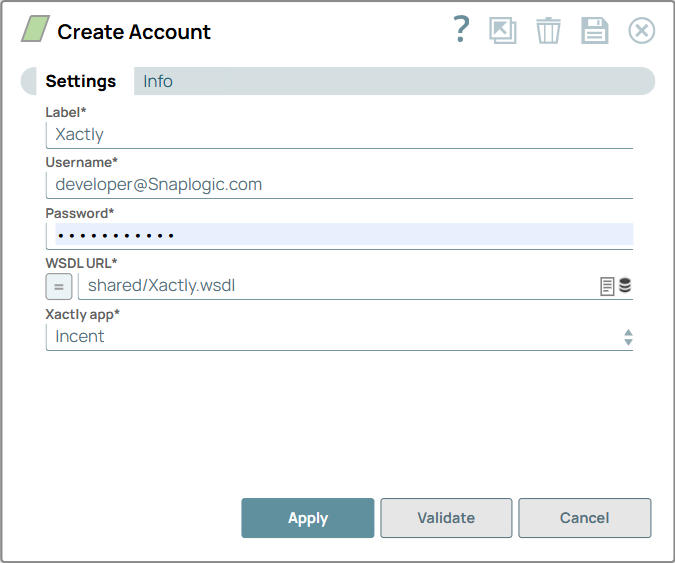Open the WSDL URL file browser icon
This screenshot has height=563, width=675.
607,286
